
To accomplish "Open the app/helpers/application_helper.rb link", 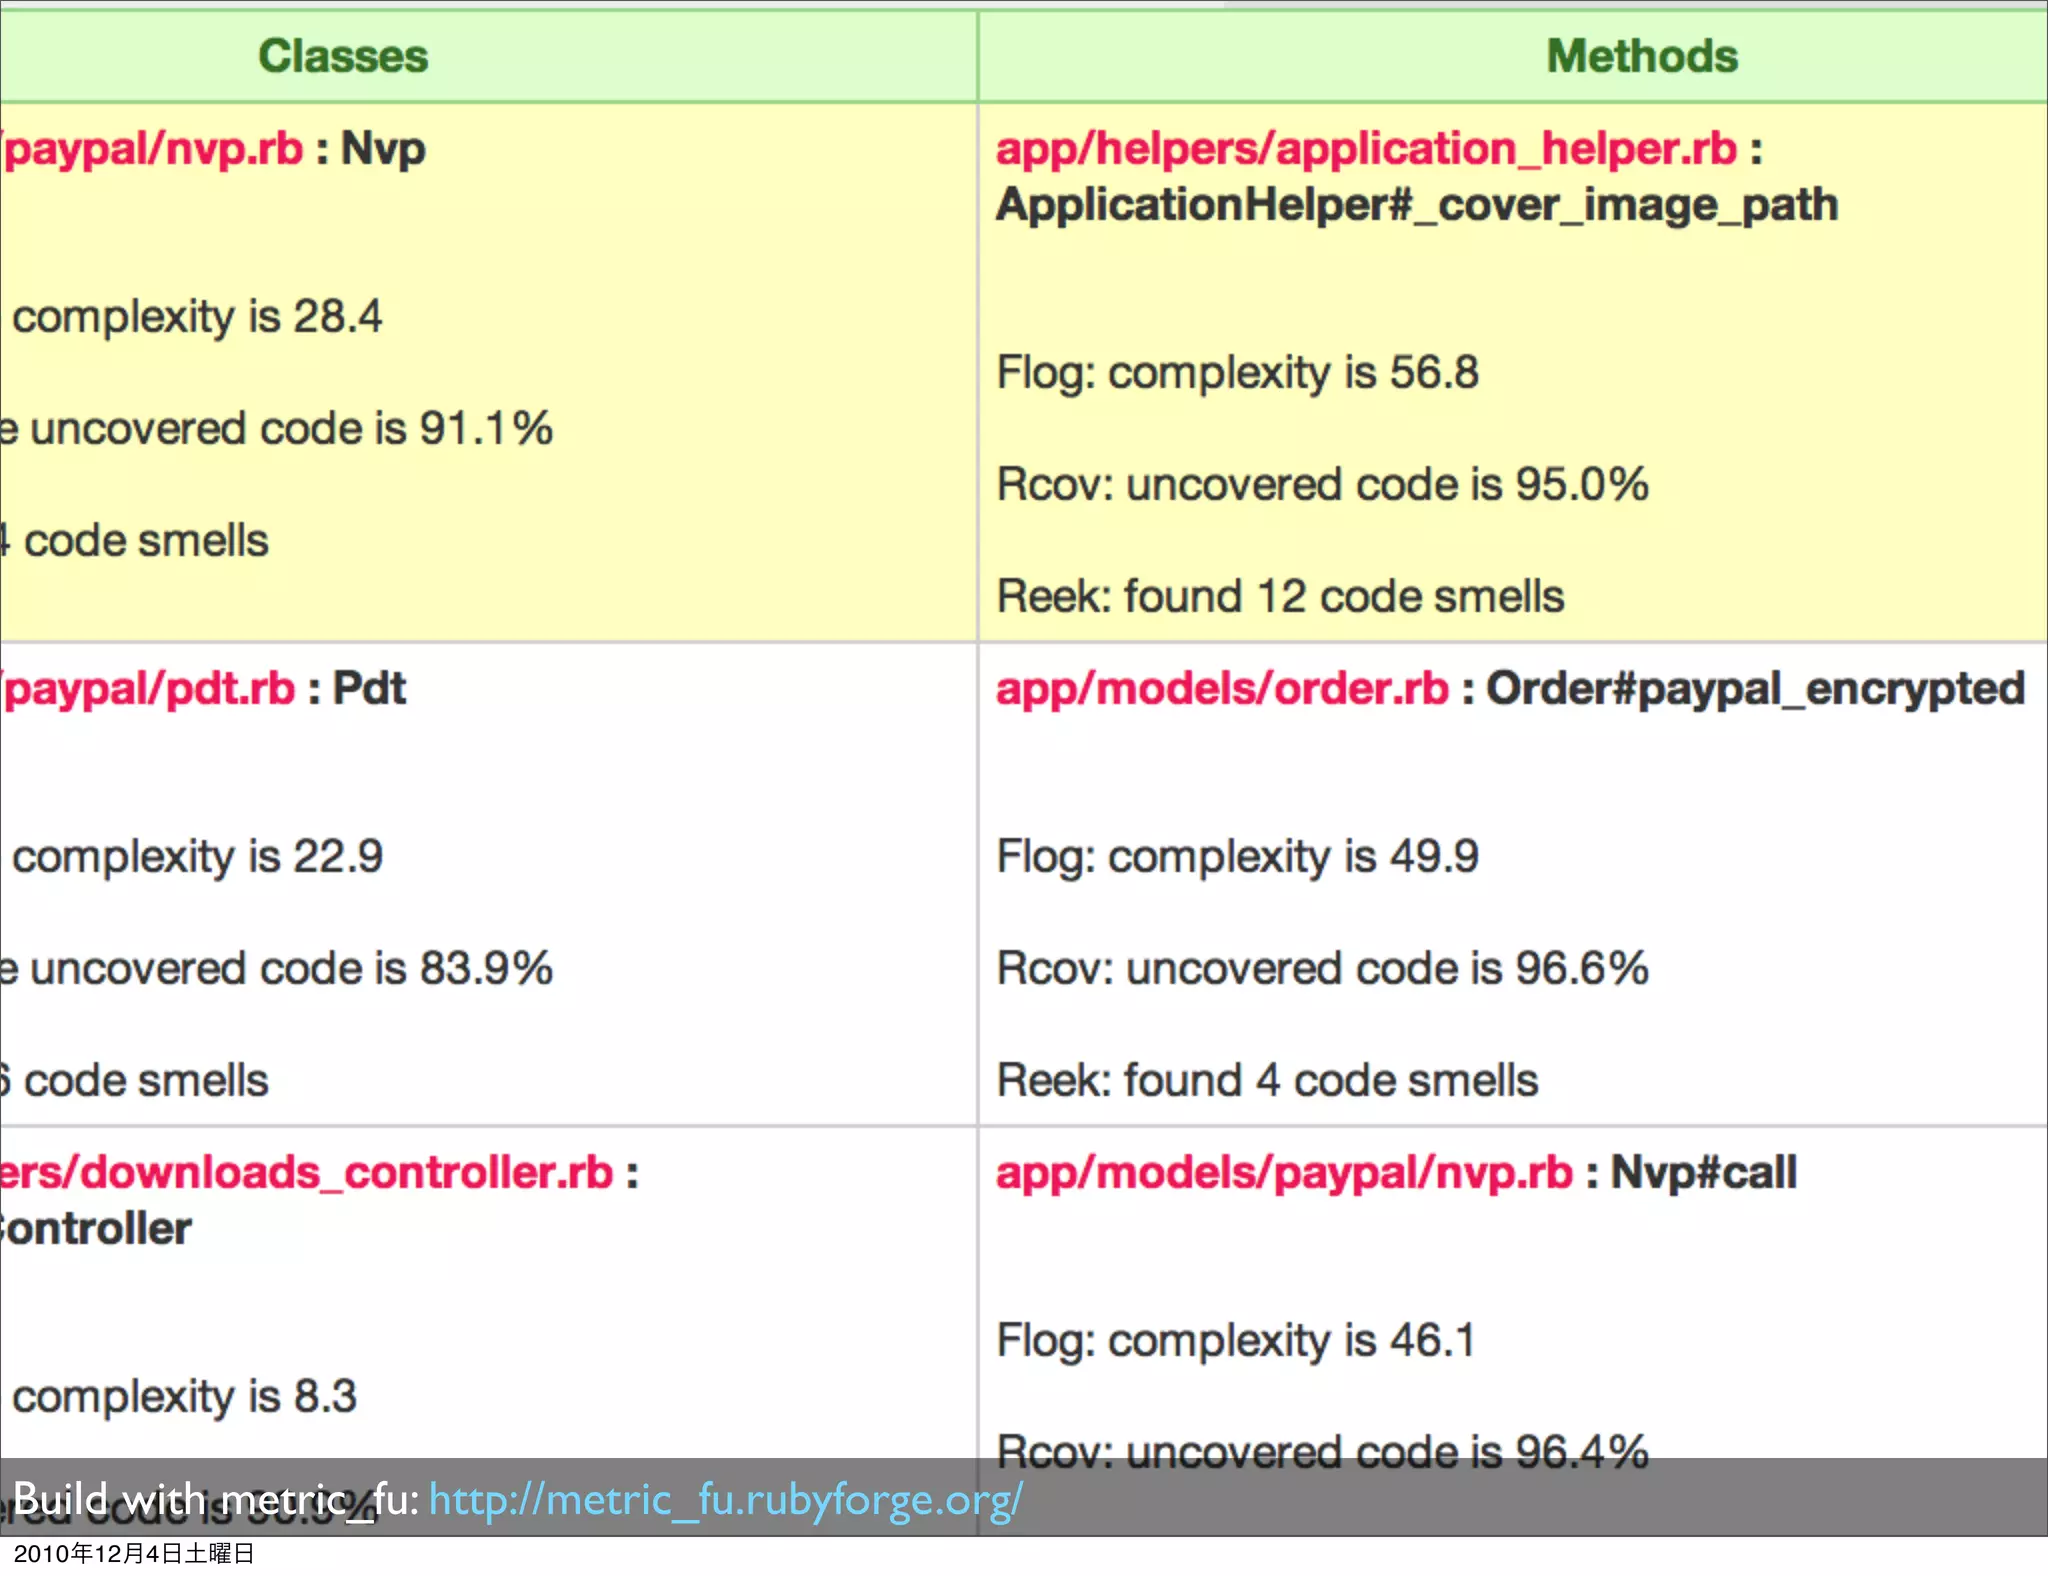I will click(x=1366, y=149).
